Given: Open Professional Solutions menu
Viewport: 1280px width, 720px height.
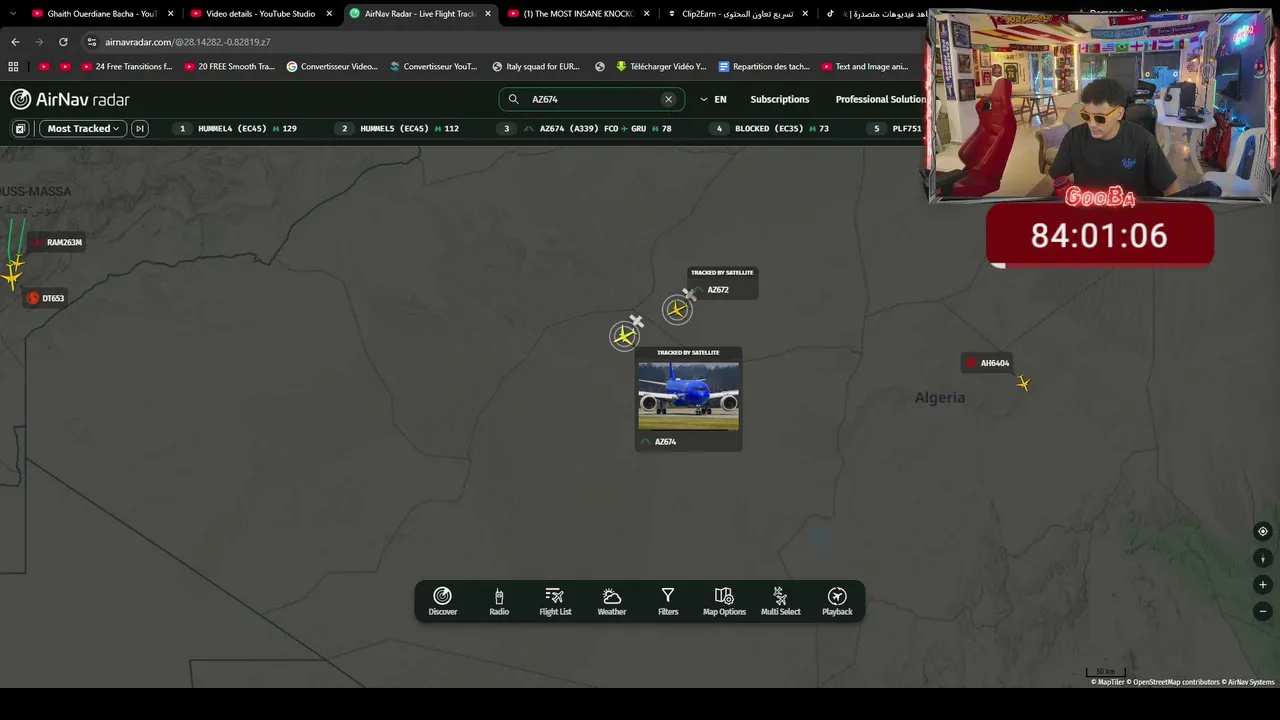Looking at the screenshot, I should 881,99.
